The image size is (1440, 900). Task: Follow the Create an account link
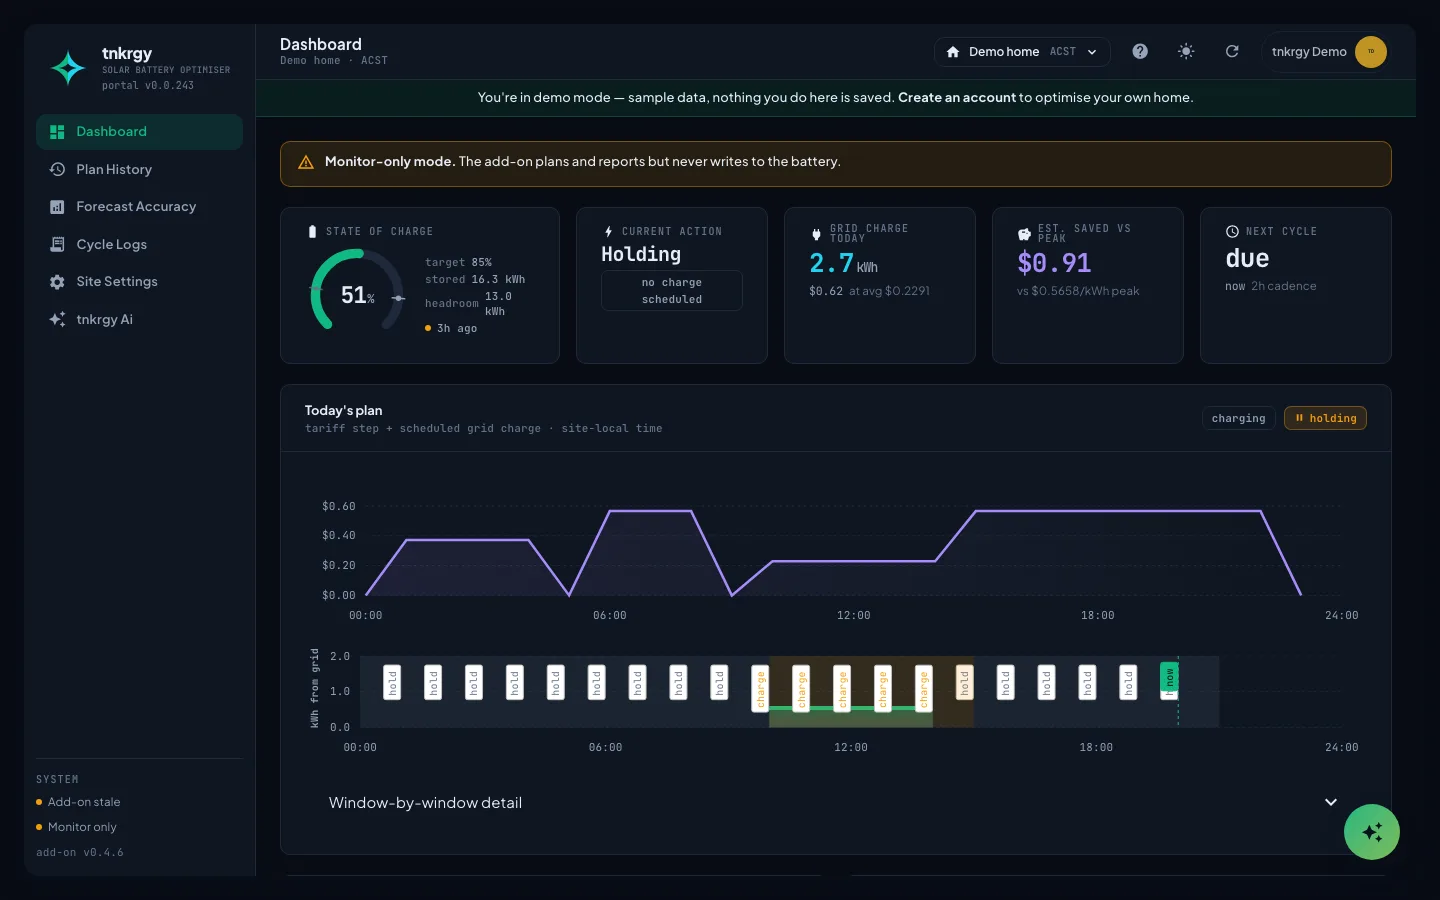tap(957, 98)
